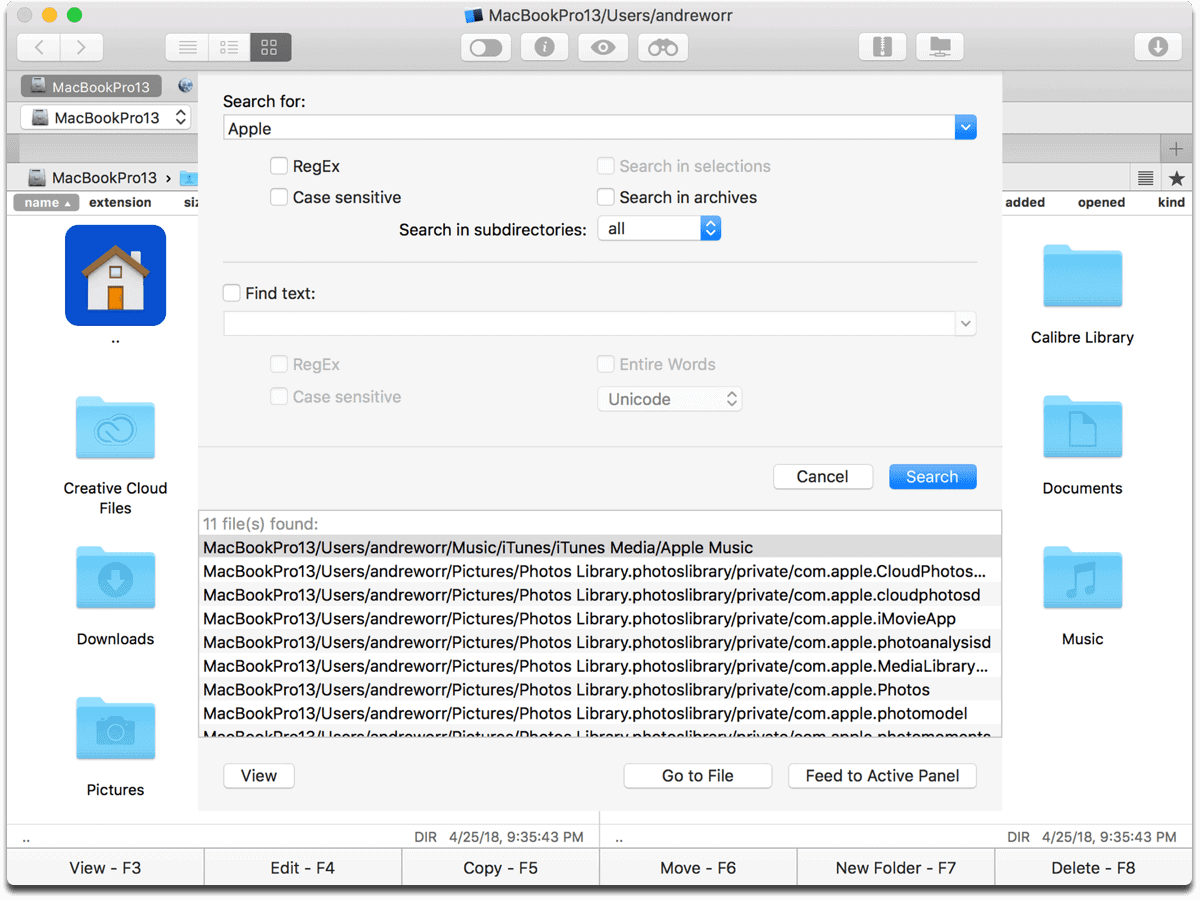This screenshot has height=900, width=1200.
Task: Click the globe icon beside MacBookPro13 tab
Action: [x=185, y=87]
